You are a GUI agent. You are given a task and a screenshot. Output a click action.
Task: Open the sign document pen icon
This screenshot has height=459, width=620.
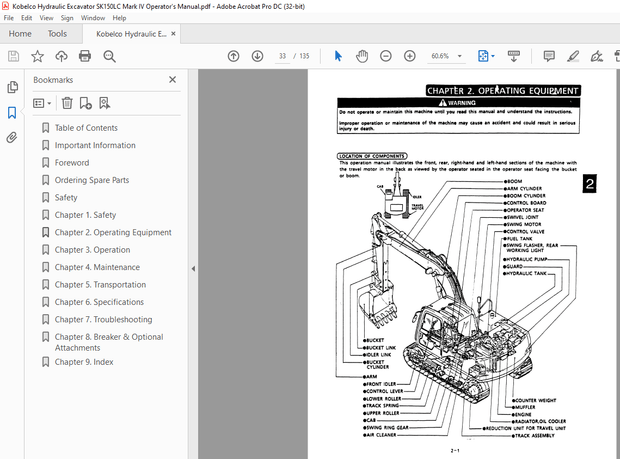(596, 56)
